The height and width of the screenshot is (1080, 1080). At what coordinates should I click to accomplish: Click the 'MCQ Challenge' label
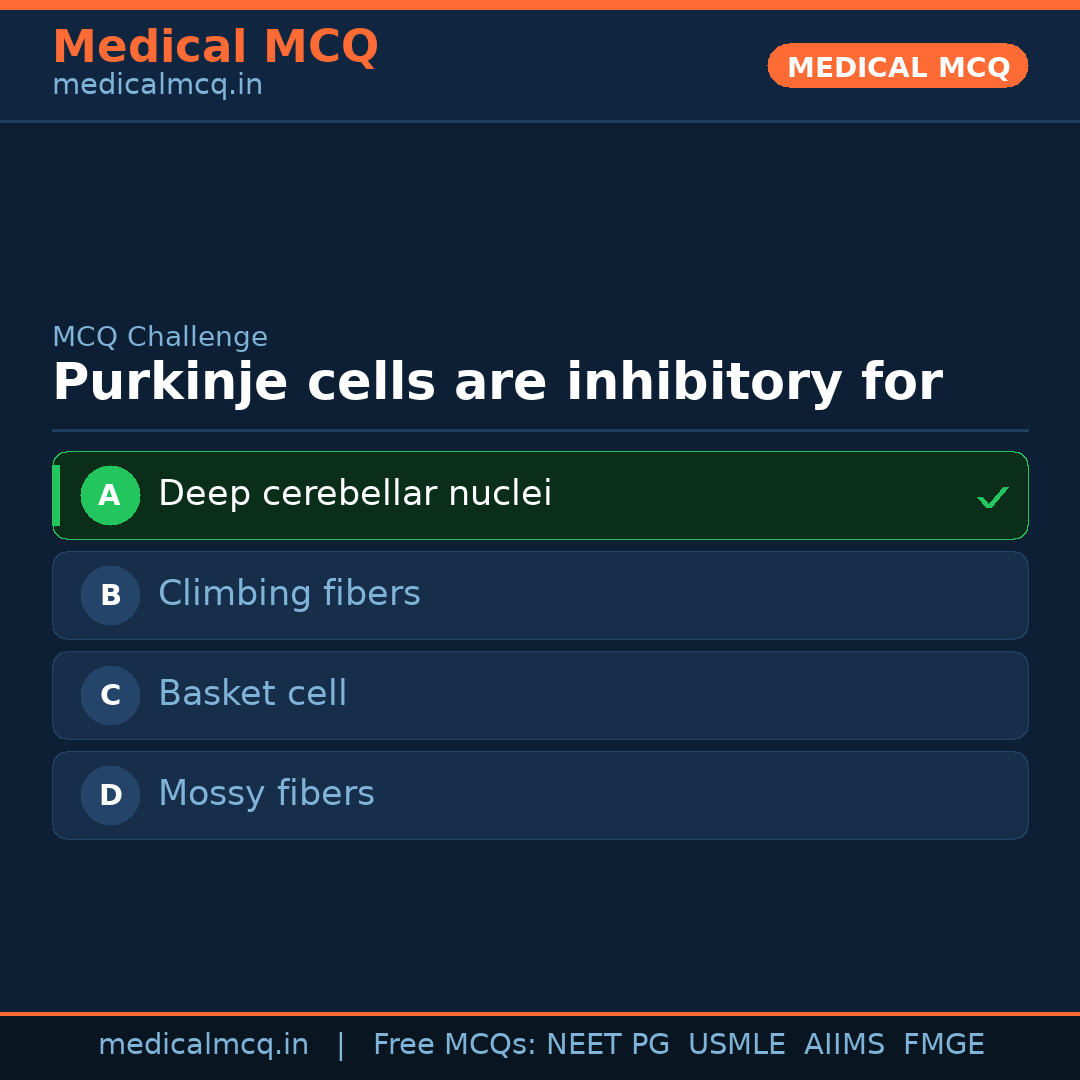[160, 337]
